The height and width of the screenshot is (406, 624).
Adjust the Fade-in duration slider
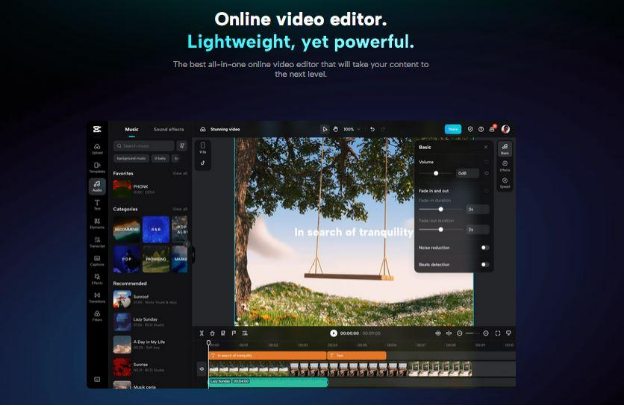441,209
